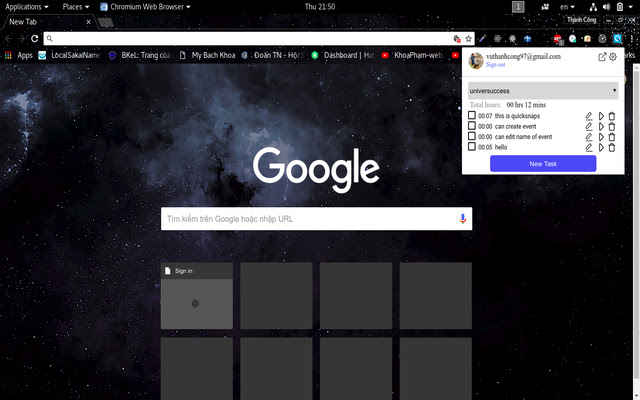Open the 'BKeL: Trang của' bookmark
640x400 pixels.
tap(139, 55)
